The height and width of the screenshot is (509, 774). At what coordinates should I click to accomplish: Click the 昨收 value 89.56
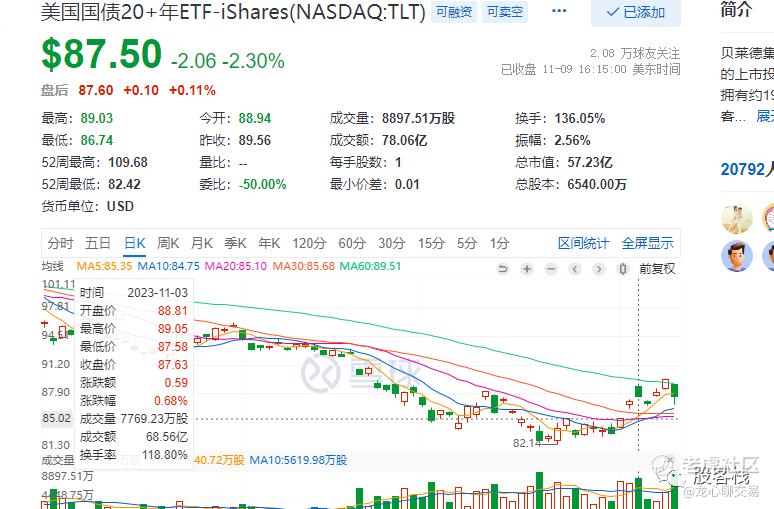[x=255, y=140]
